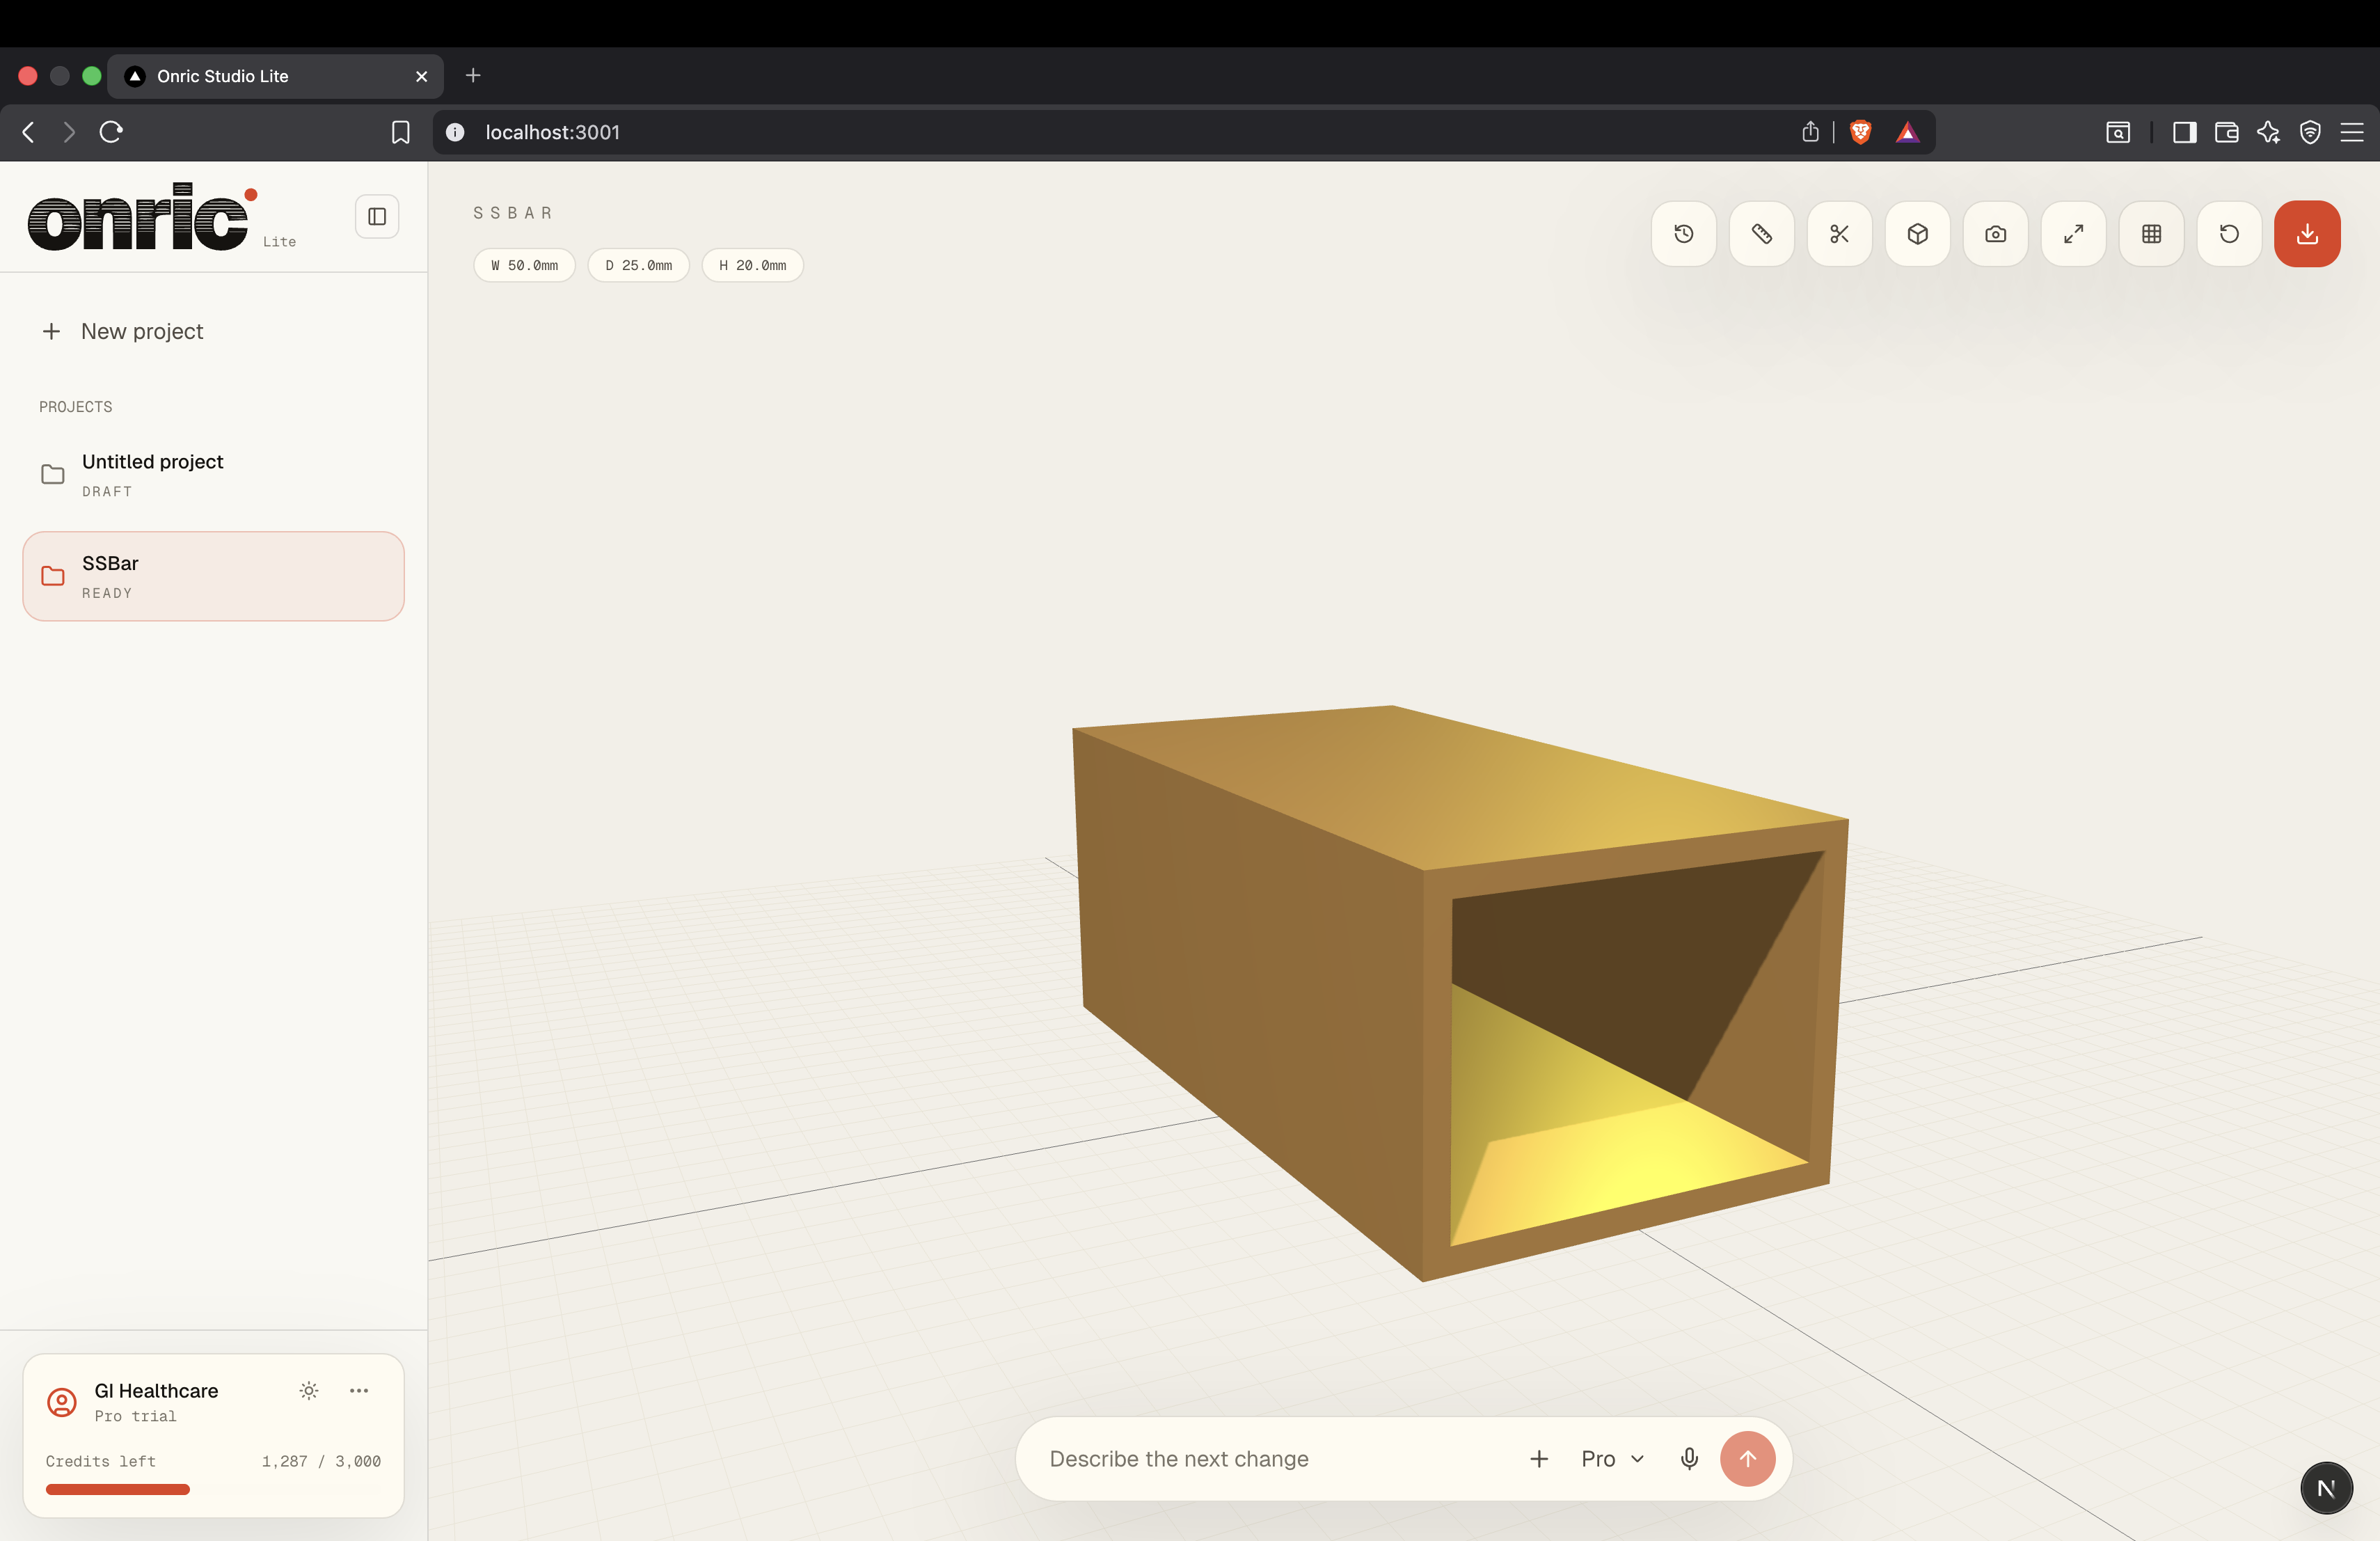Submit prompt with arrow send button
The height and width of the screenshot is (1541, 2380).
[1747, 1459]
